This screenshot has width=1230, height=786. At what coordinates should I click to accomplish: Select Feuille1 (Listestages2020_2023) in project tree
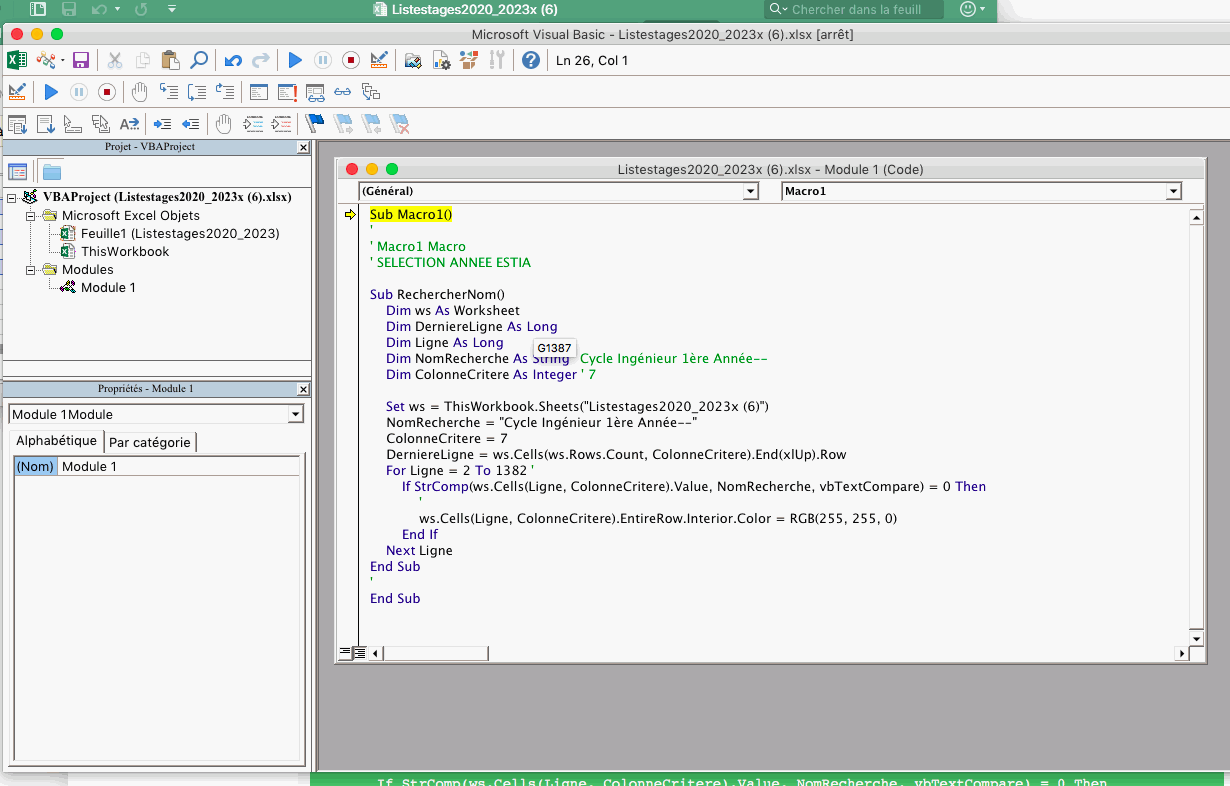[x=180, y=234]
